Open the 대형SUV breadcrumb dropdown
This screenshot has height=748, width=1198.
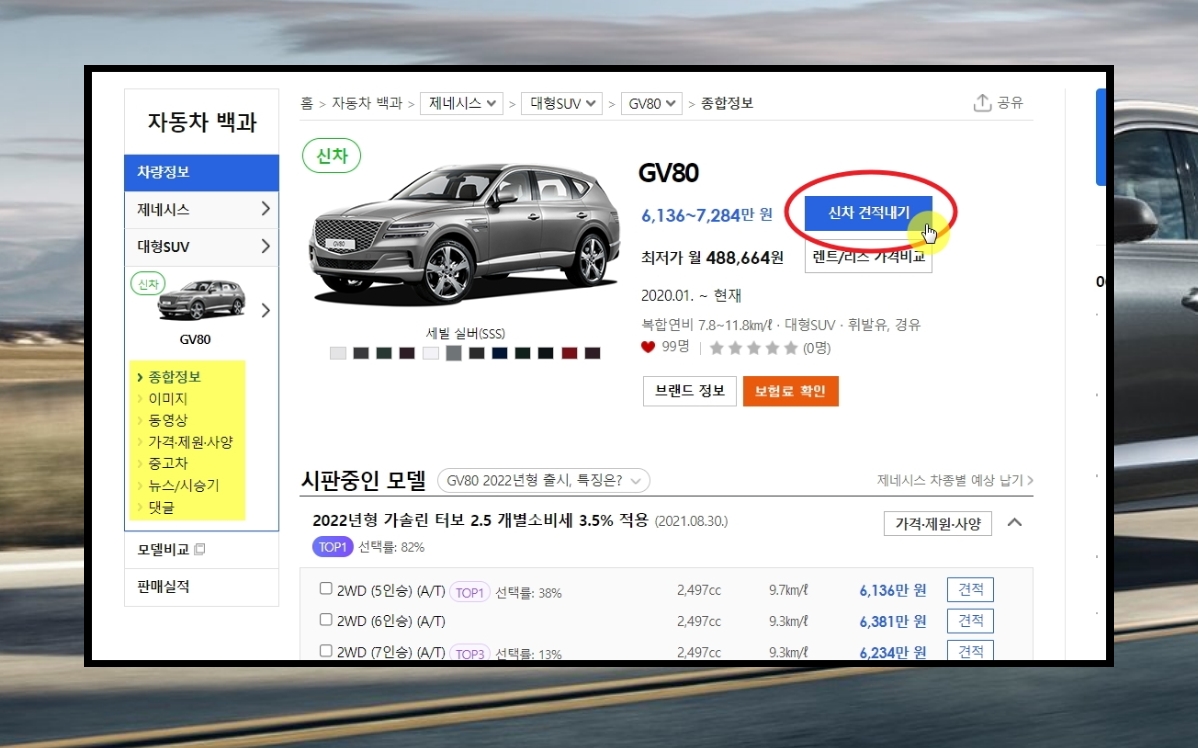pyautogui.click(x=562, y=103)
